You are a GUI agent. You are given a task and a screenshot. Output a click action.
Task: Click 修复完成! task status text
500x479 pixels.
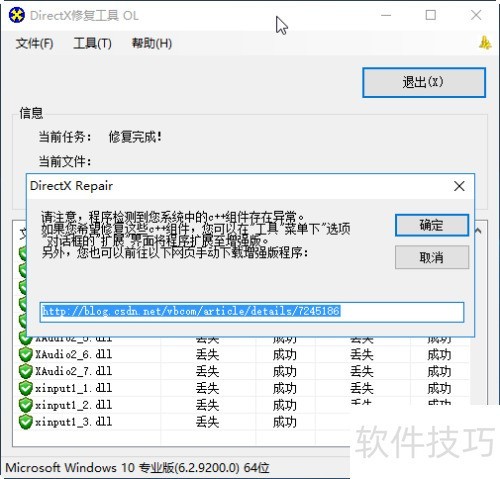tap(135, 137)
